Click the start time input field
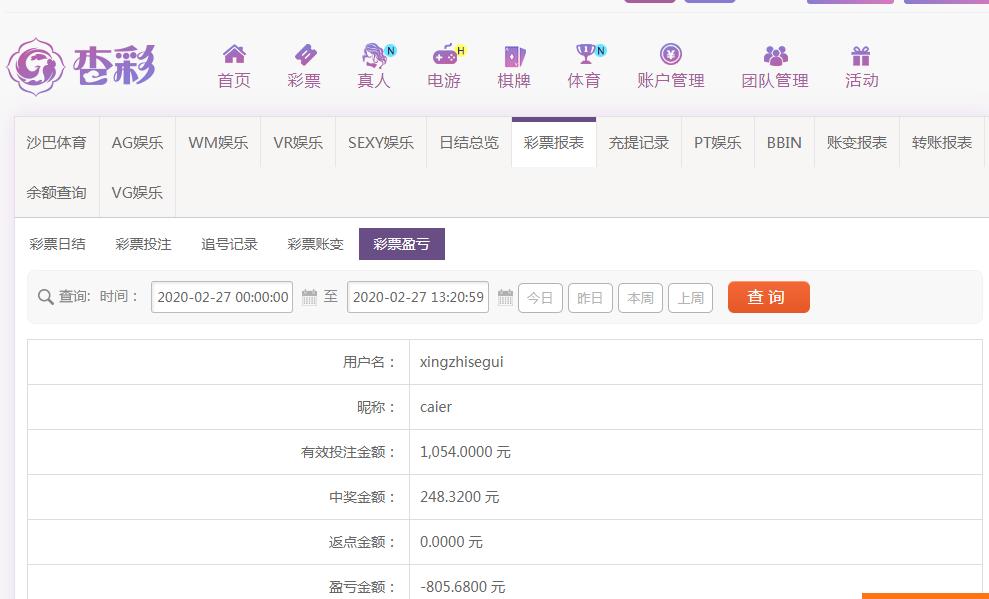 [222, 297]
